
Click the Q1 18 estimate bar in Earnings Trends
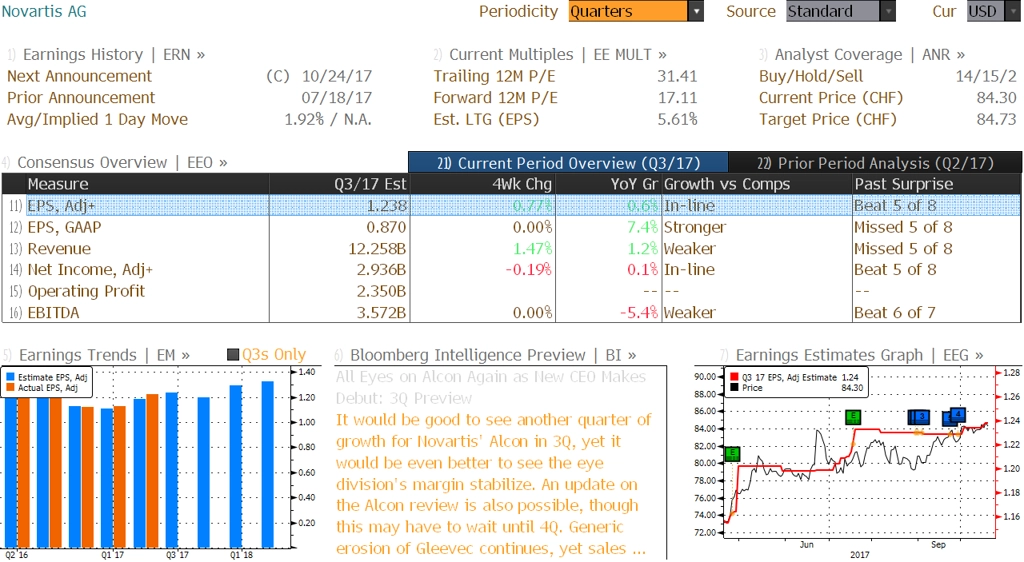(x=236, y=466)
